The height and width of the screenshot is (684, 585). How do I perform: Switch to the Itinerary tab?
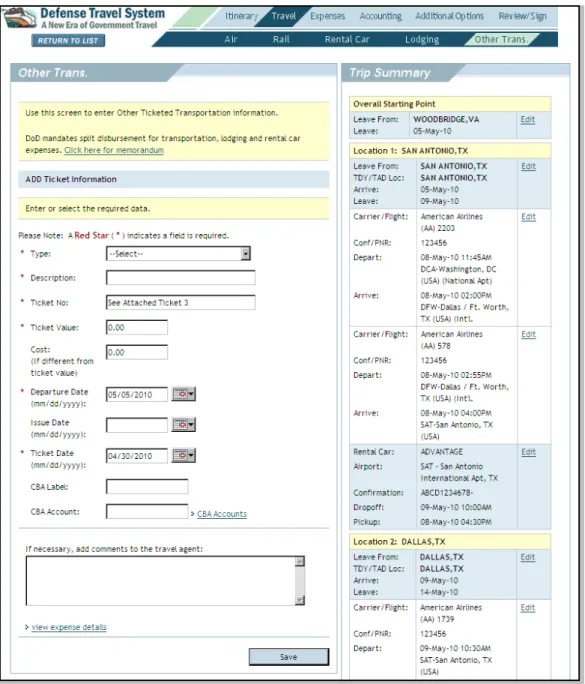coord(241,16)
